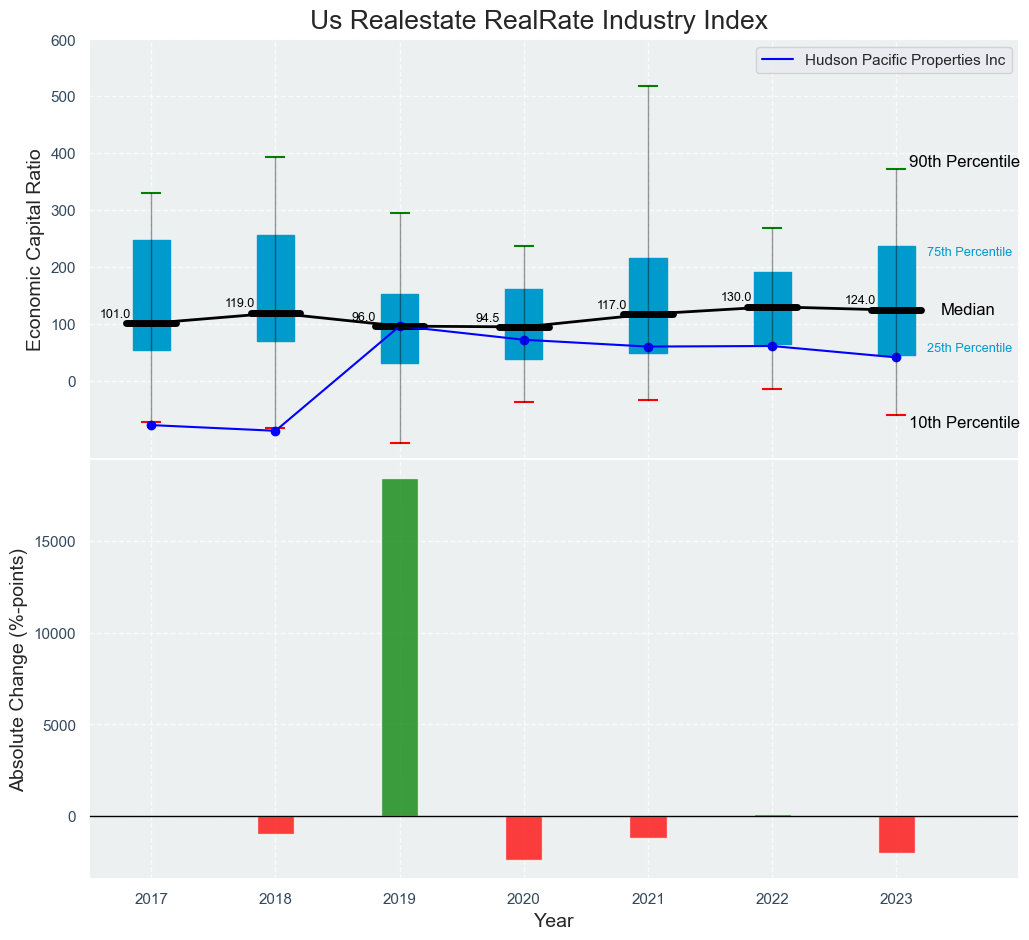
Task: Click the Median annotation text at right
Action: click(967, 311)
